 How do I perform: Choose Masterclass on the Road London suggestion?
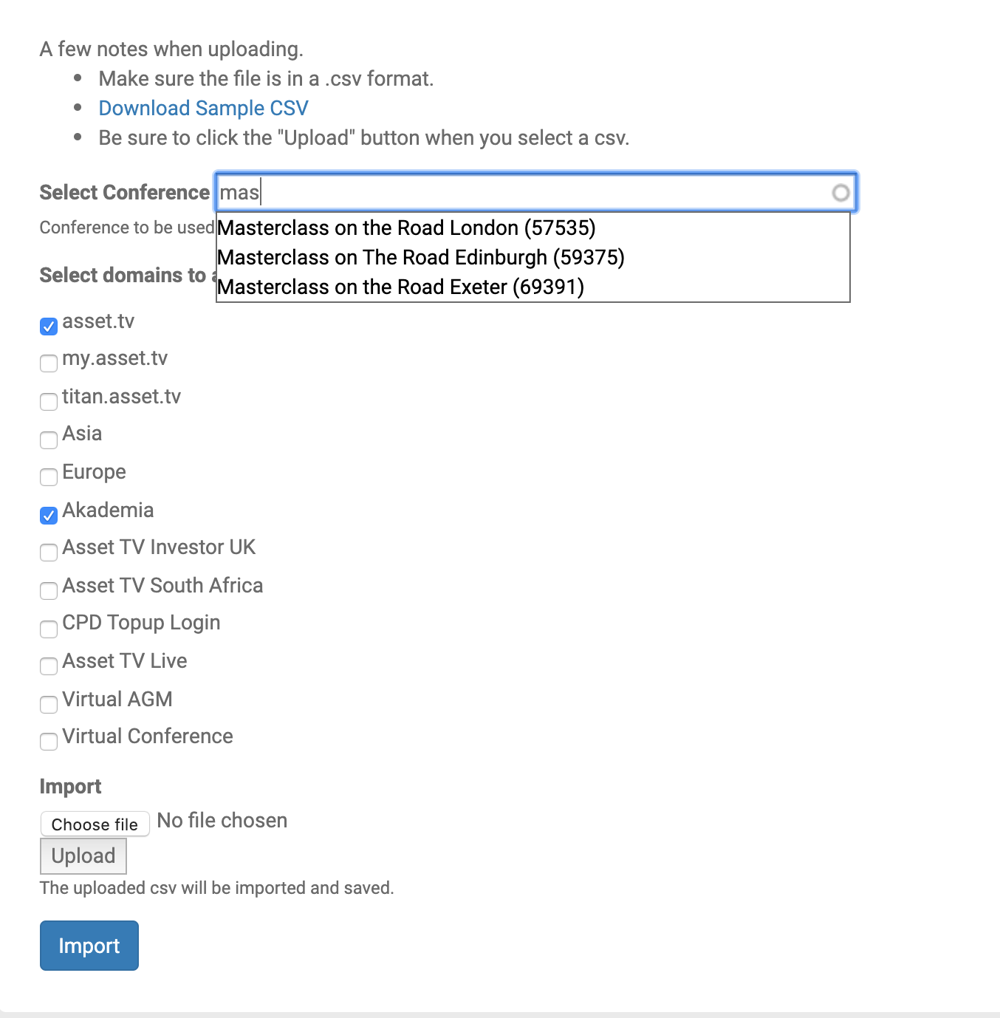pyautogui.click(x=532, y=228)
